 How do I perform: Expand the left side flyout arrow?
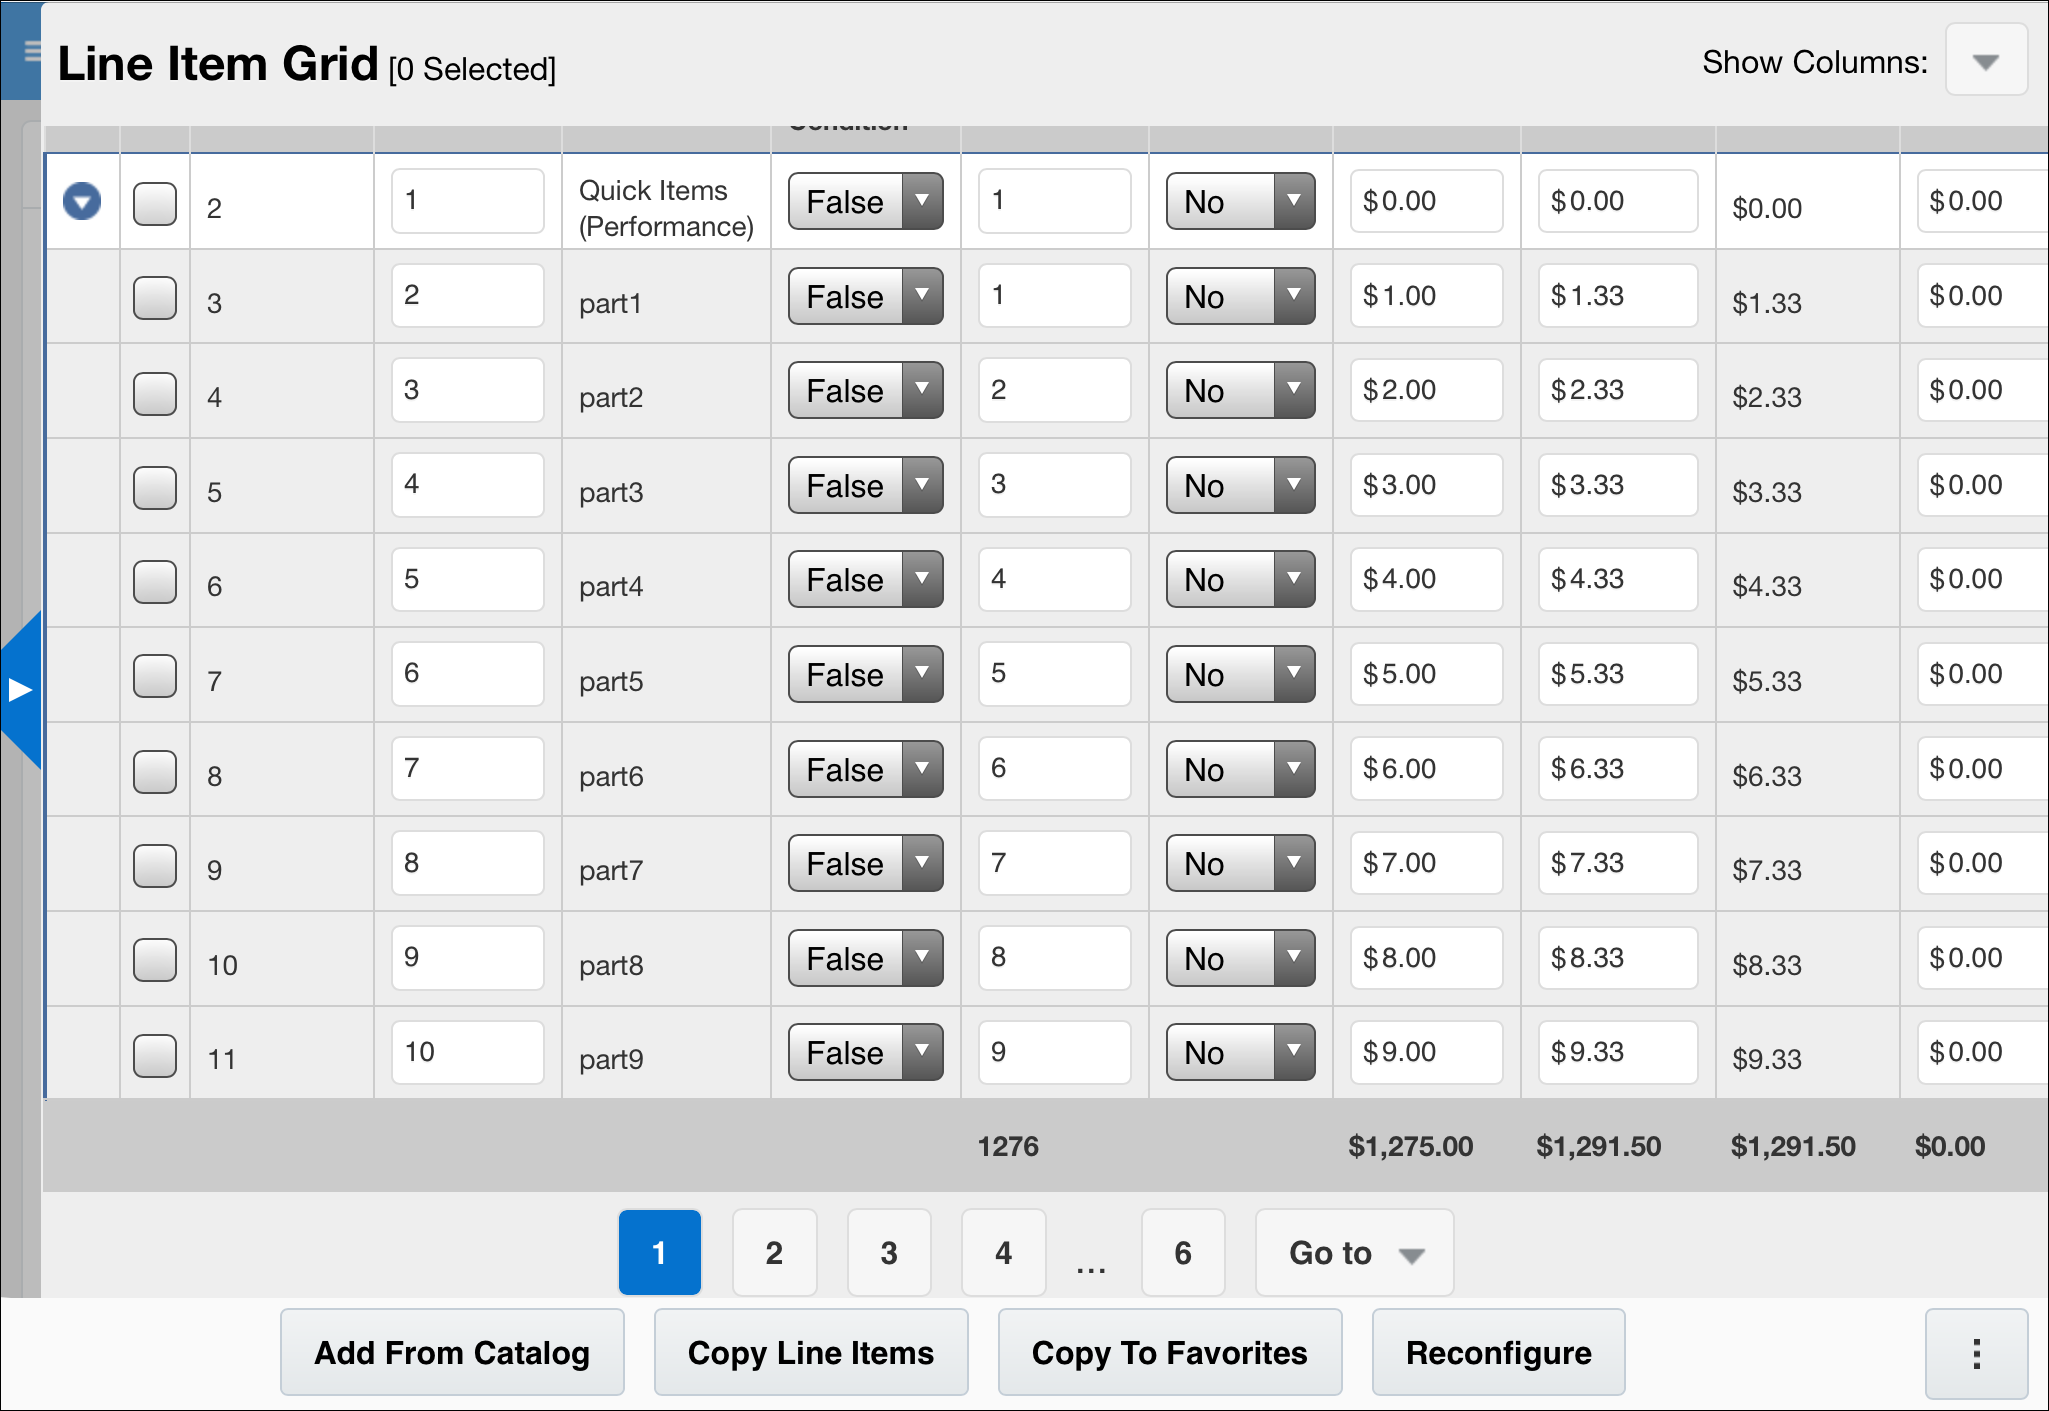pyautogui.click(x=20, y=688)
